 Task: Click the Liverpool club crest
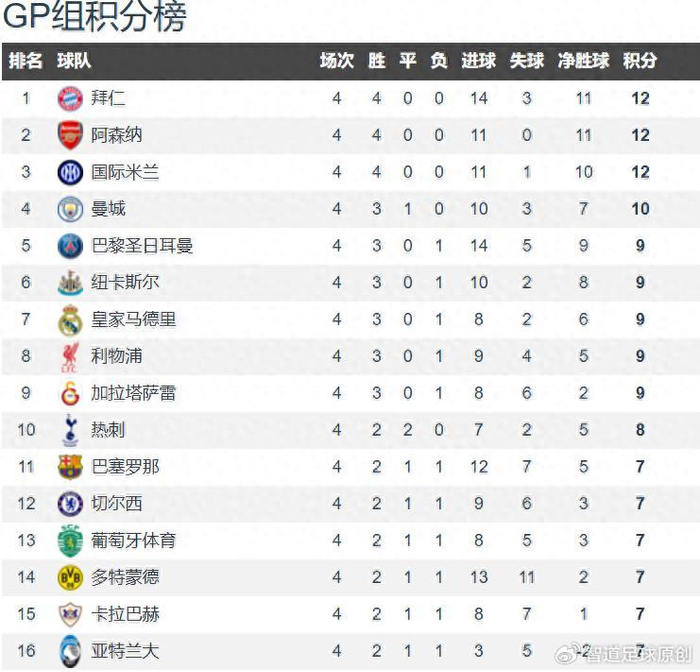pos(70,357)
